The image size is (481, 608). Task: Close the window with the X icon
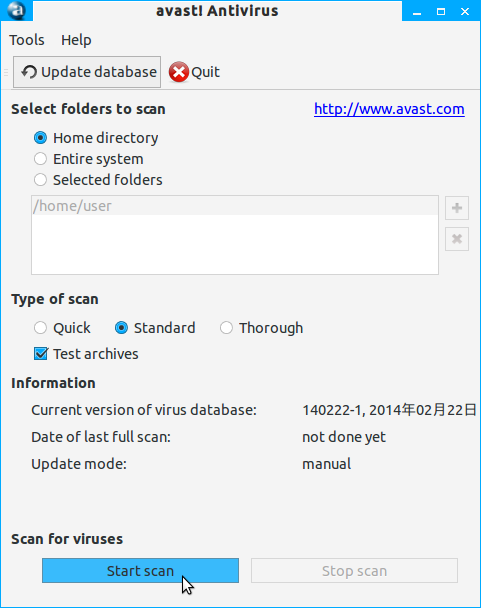(465, 12)
